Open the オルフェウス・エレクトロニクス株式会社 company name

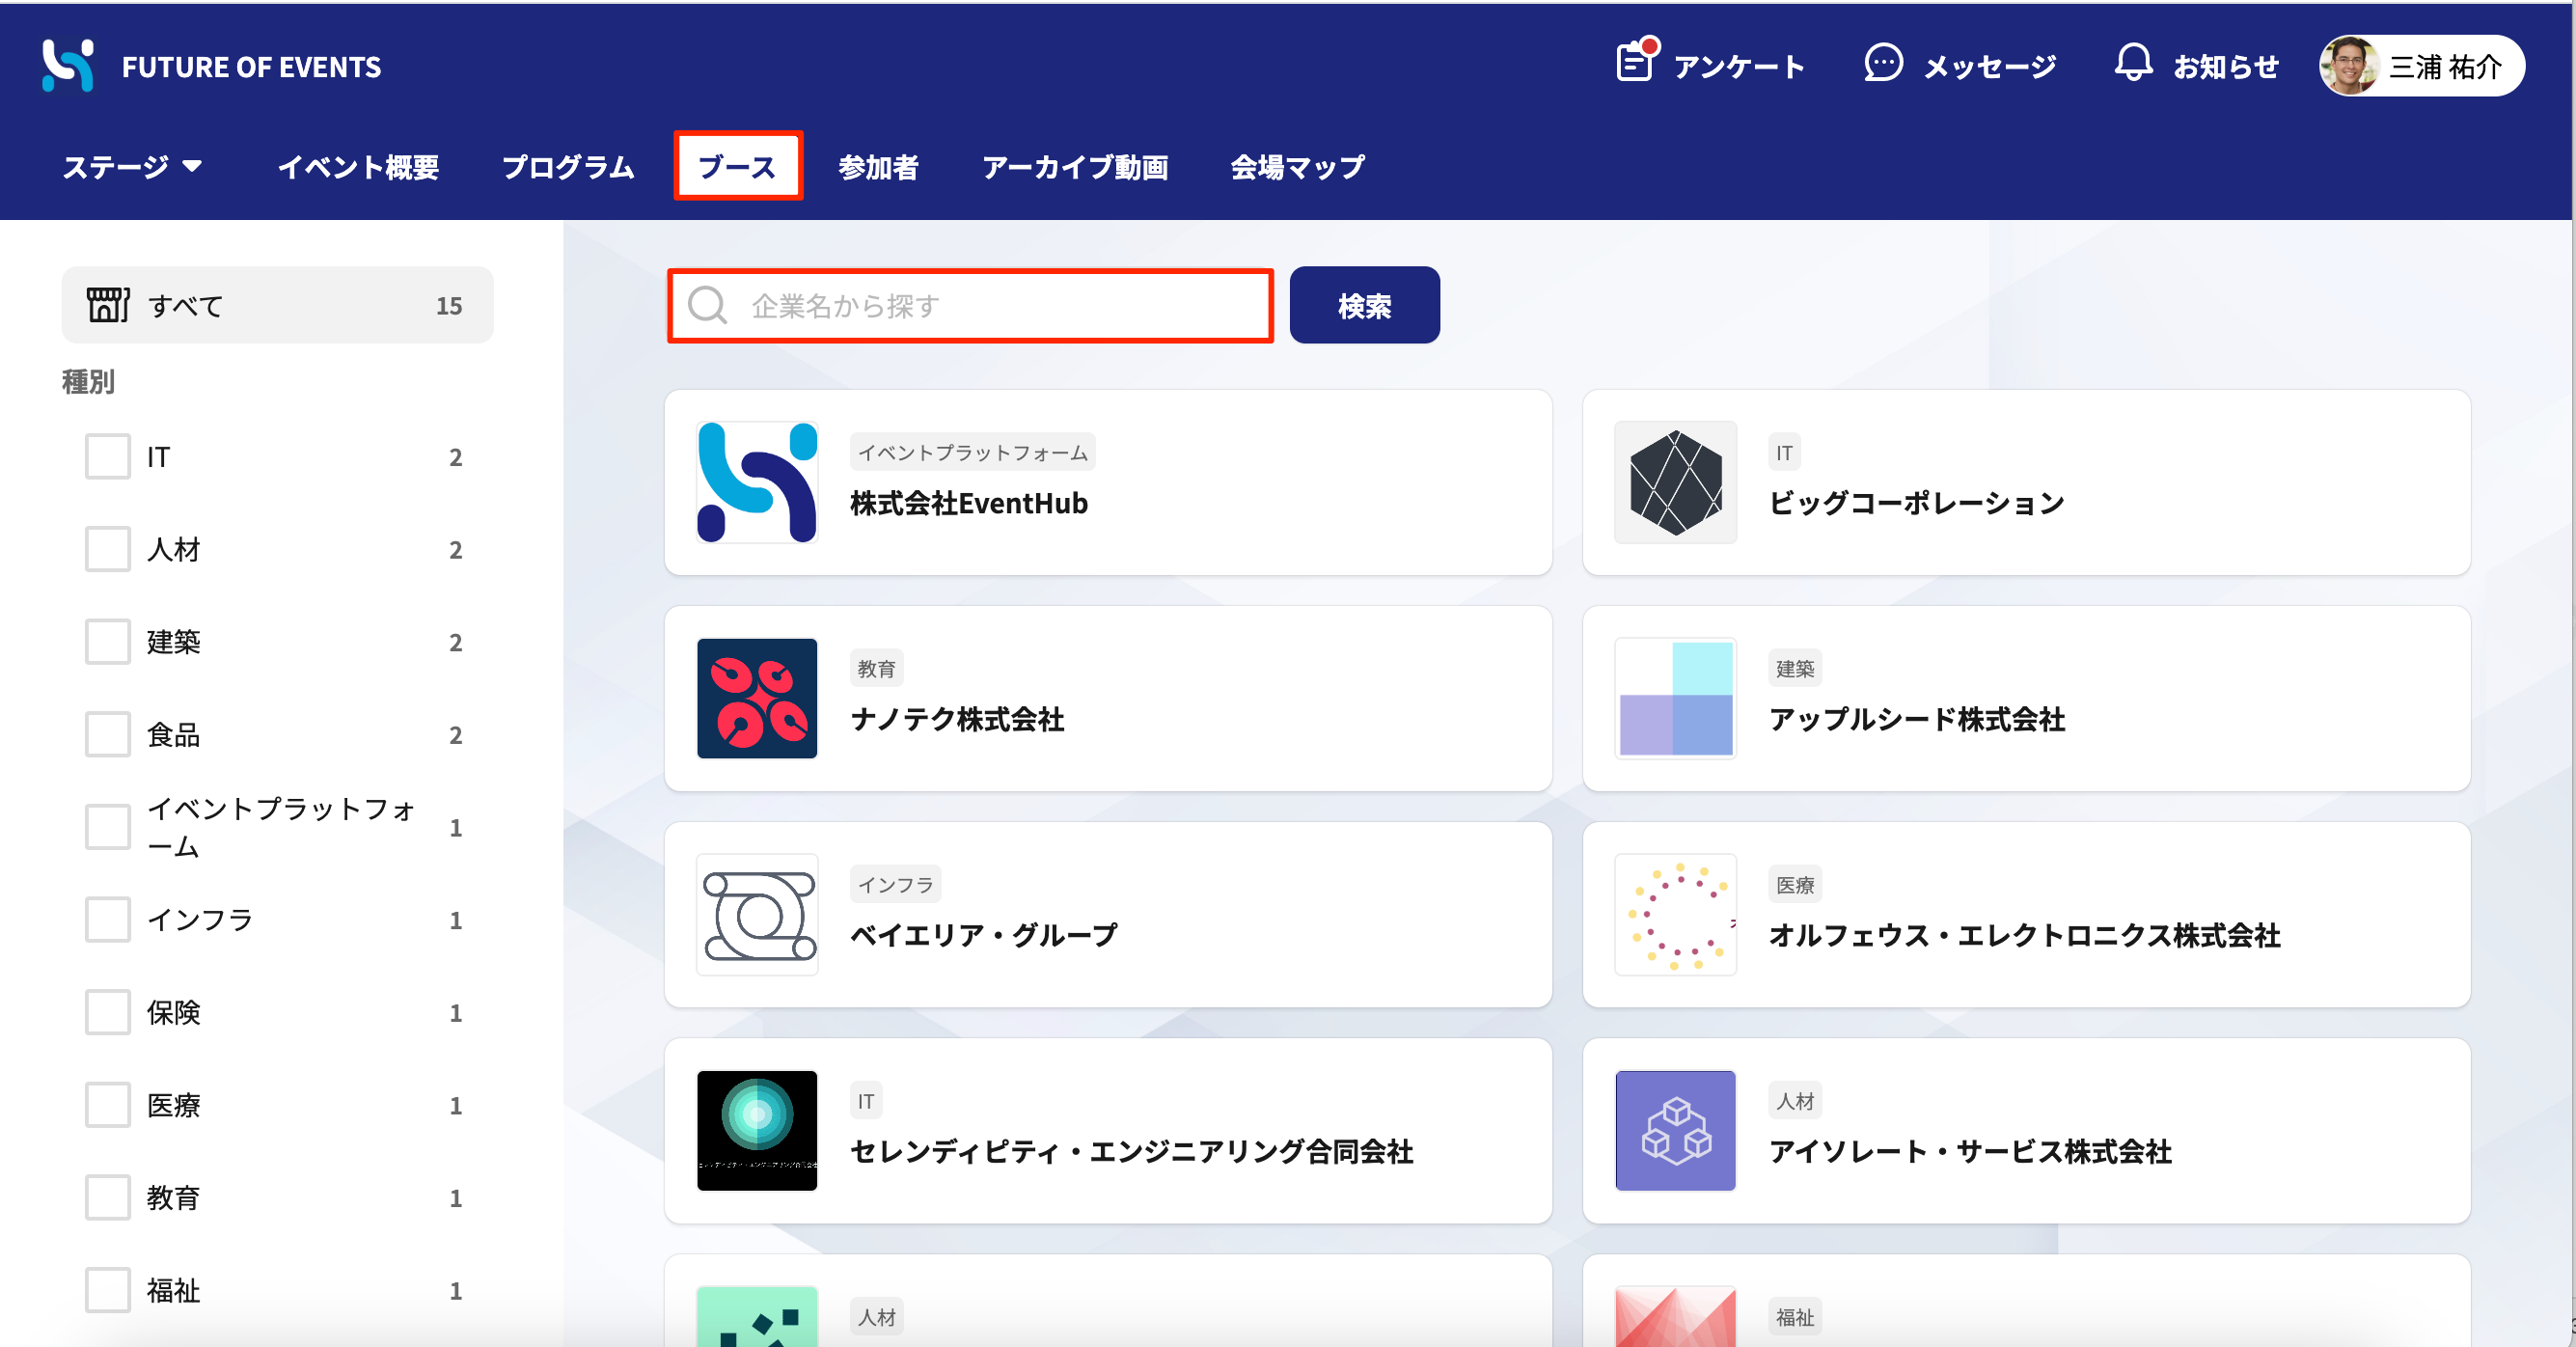click(x=2024, y=935)
